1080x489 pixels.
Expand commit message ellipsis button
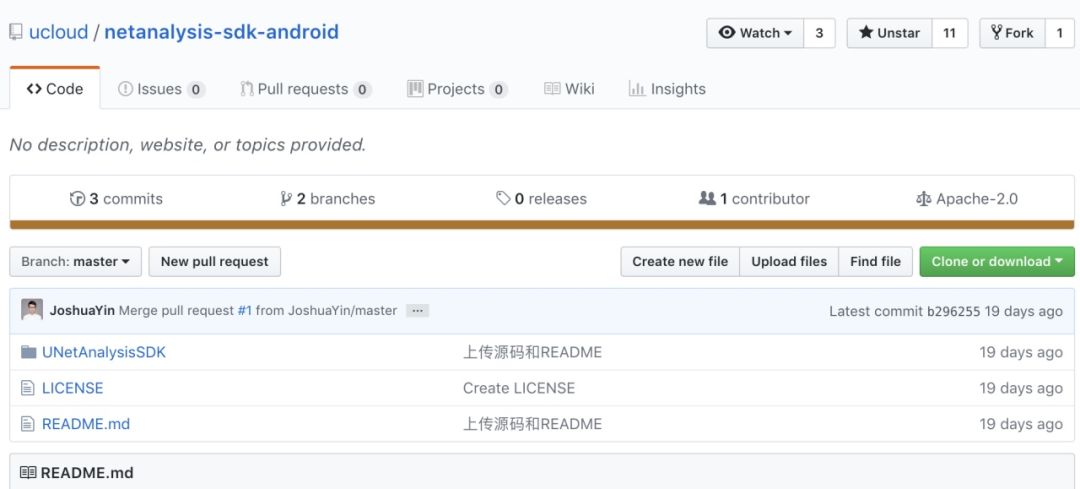[418, 311]
